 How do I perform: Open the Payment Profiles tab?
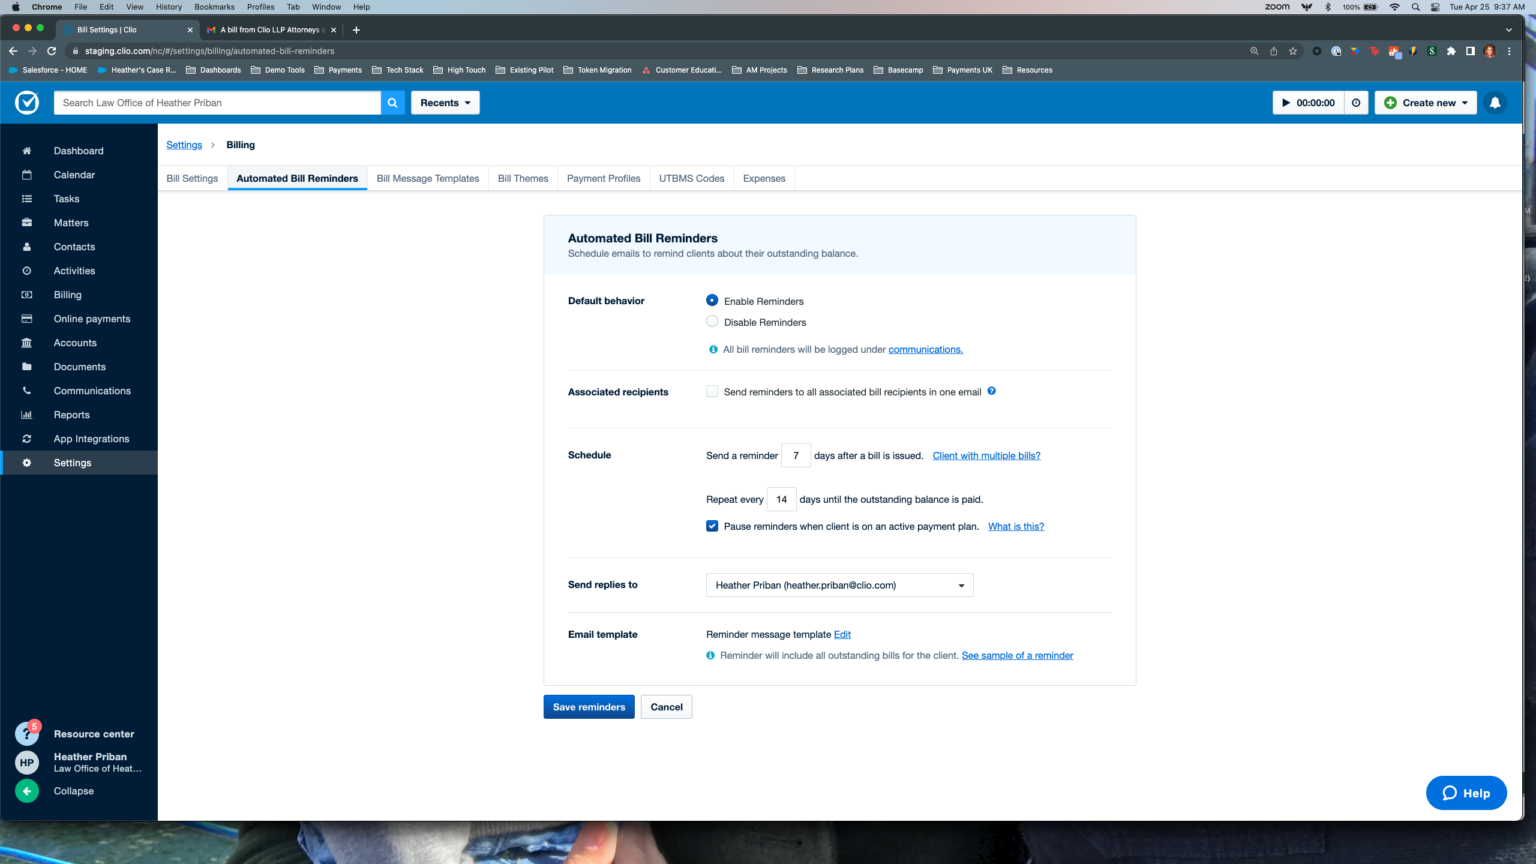(603, 178)
